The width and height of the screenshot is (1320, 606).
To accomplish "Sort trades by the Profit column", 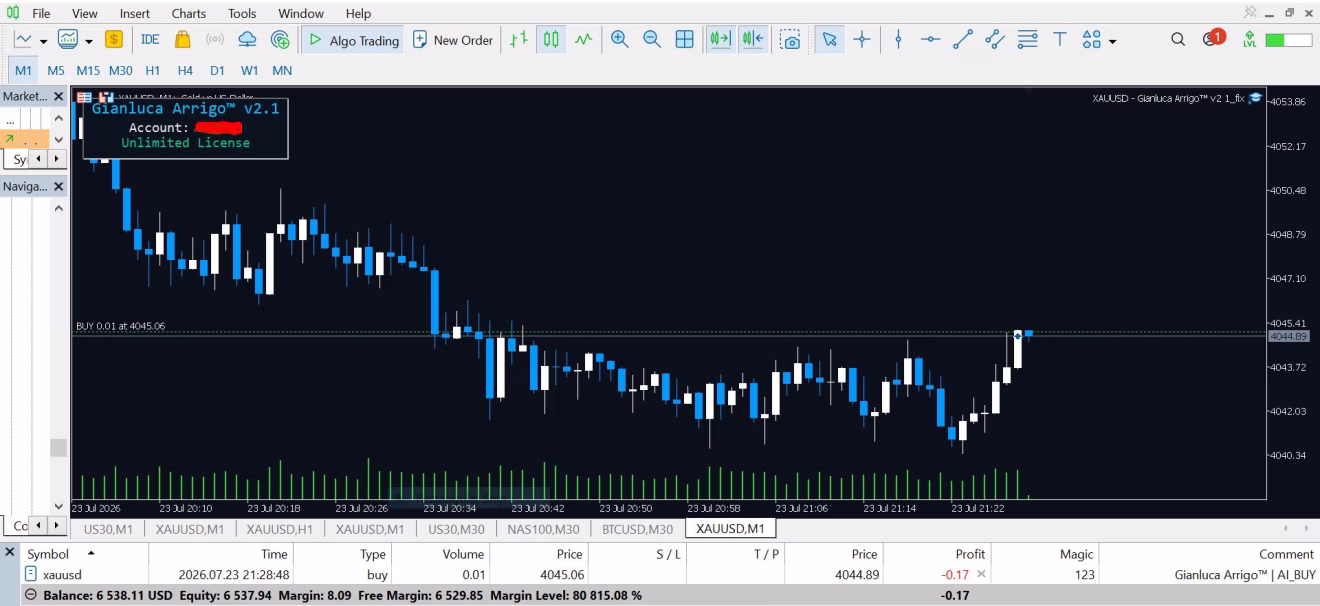I will point(970,553).
